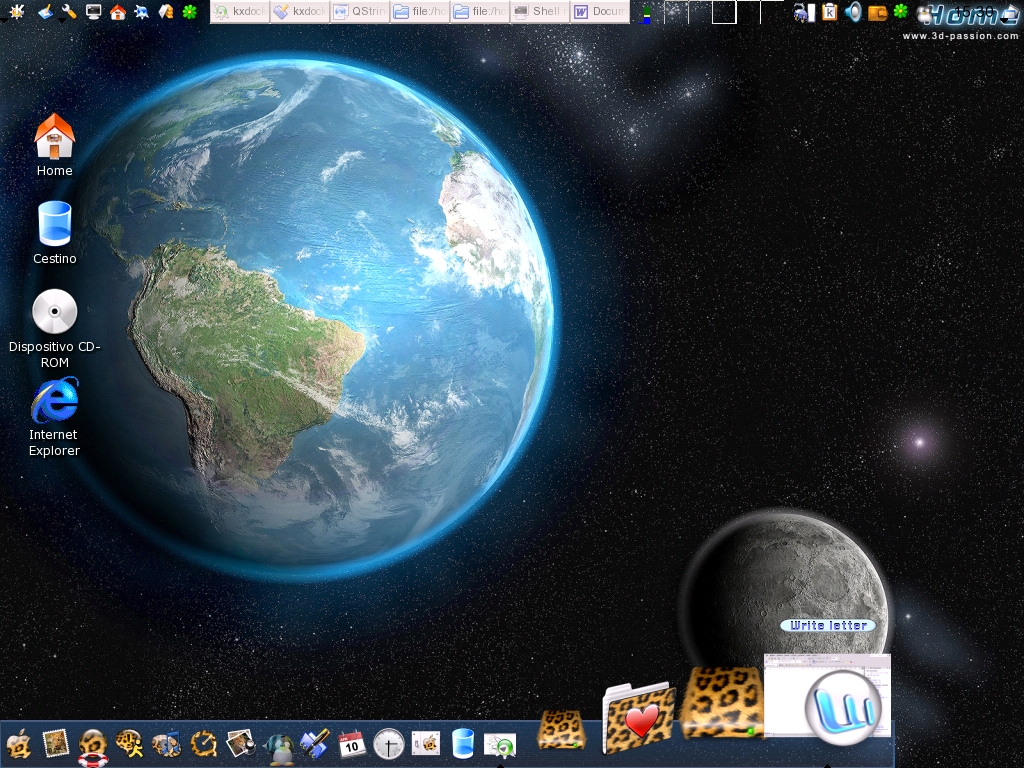
Task: Click the clock icon in the dock
Action: 388,744
